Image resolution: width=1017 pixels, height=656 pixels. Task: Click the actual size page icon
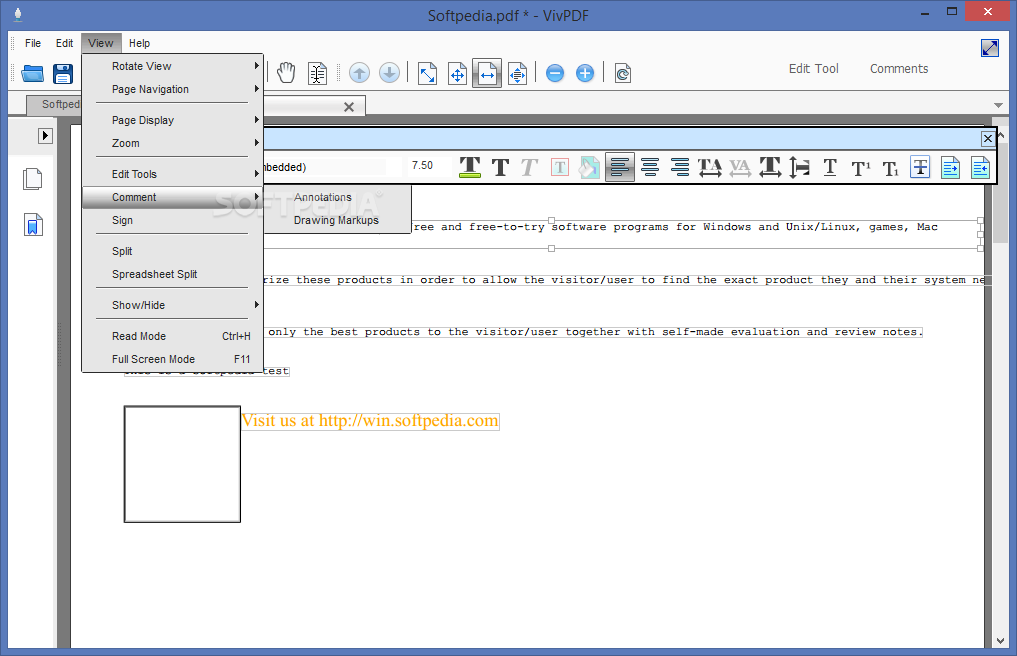point(427,73)
